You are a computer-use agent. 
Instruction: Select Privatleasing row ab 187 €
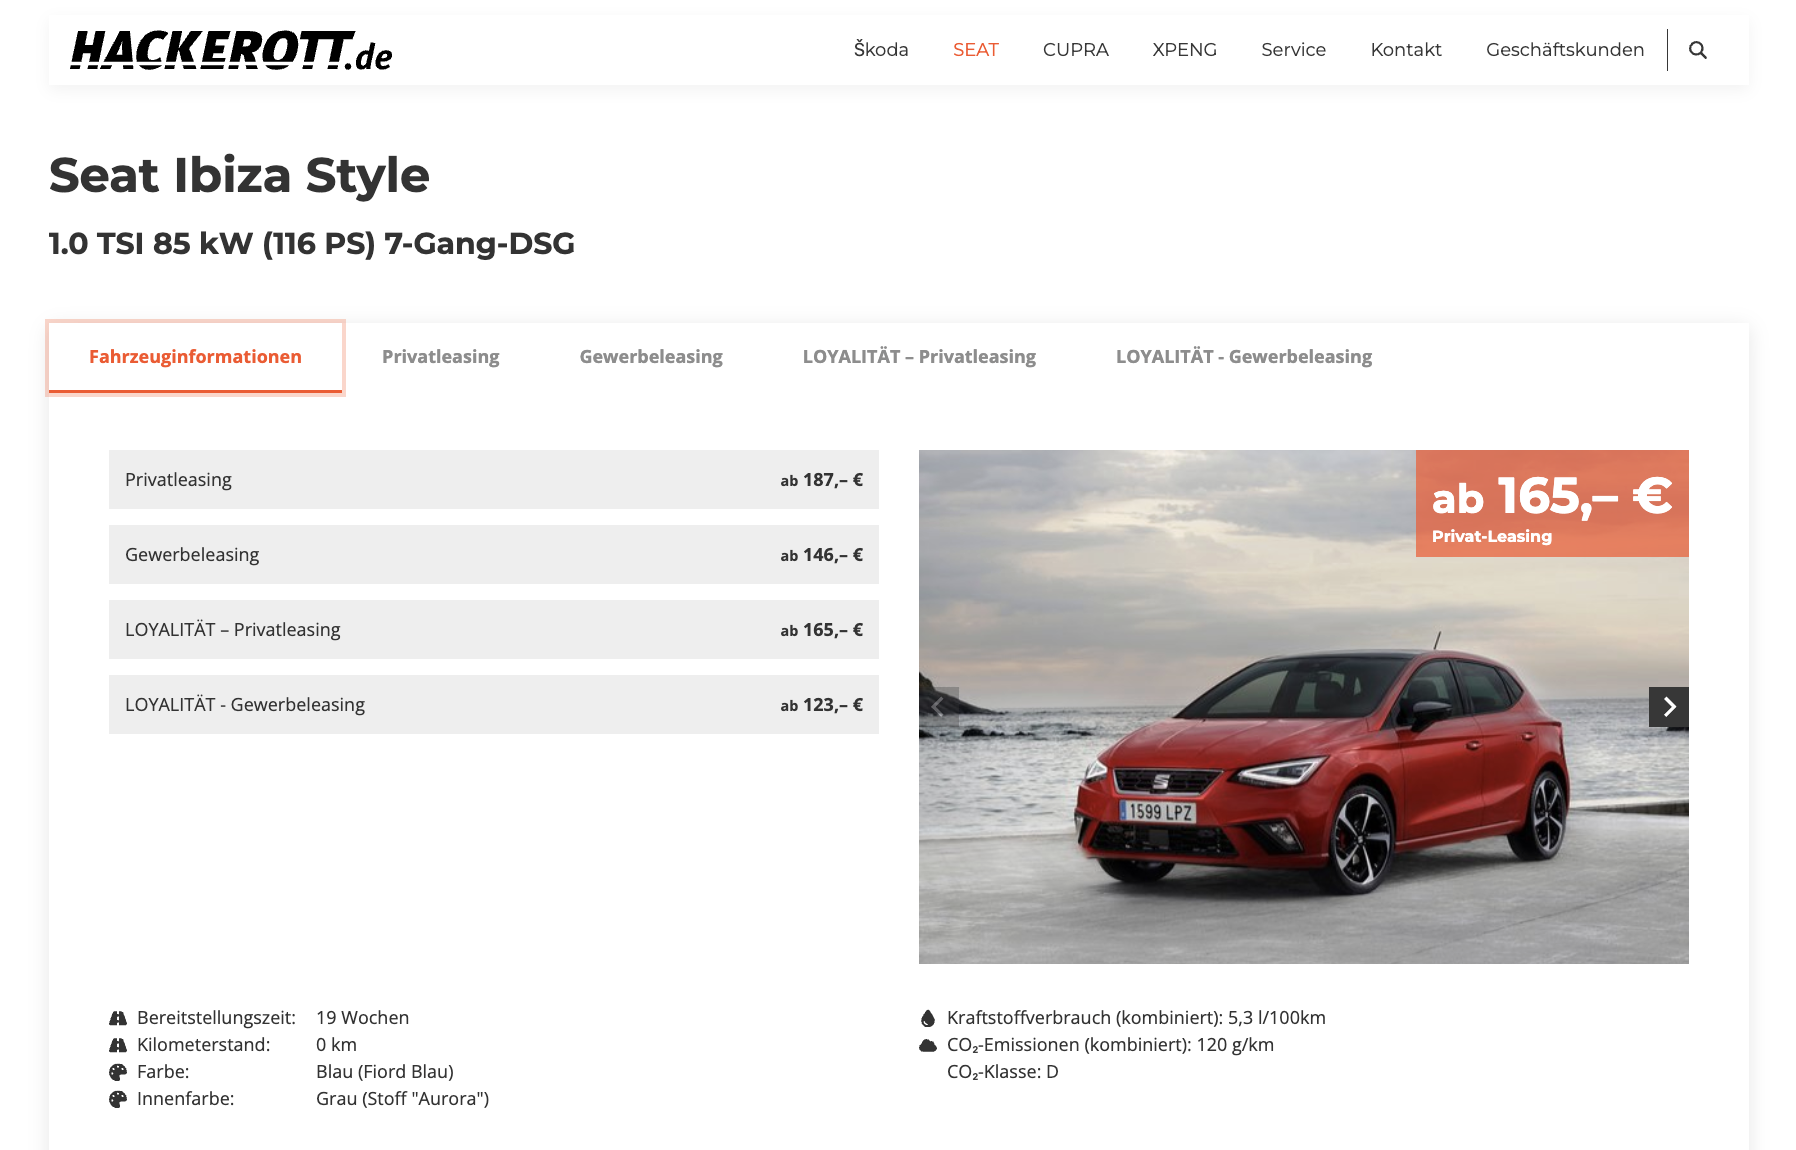pyautogui.click(x=493, y=480)
